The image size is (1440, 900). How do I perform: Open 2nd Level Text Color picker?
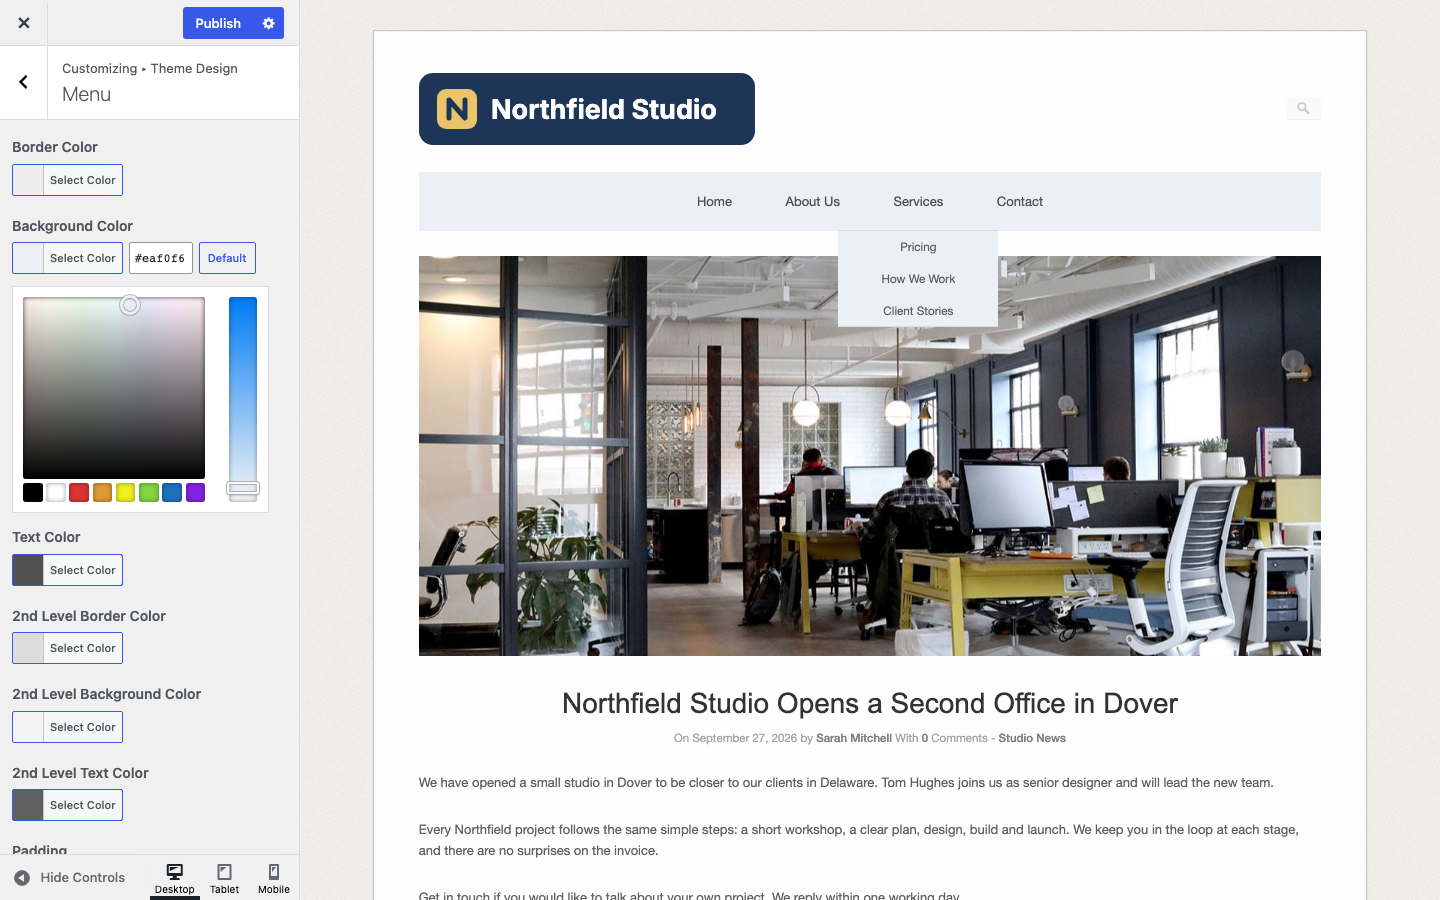[67, 805]
